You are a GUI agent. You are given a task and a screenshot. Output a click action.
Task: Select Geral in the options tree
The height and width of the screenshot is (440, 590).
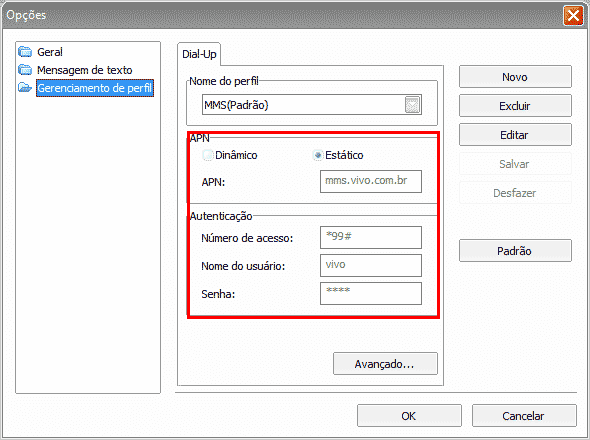50,52
